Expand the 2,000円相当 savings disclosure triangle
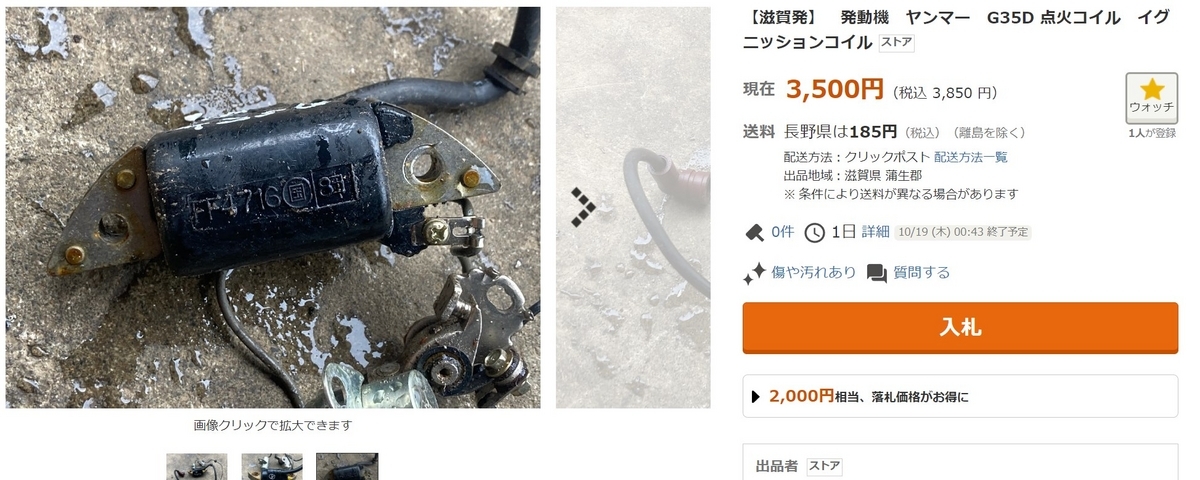This screenshot has height=480, width=1200. tap(756, 397)
